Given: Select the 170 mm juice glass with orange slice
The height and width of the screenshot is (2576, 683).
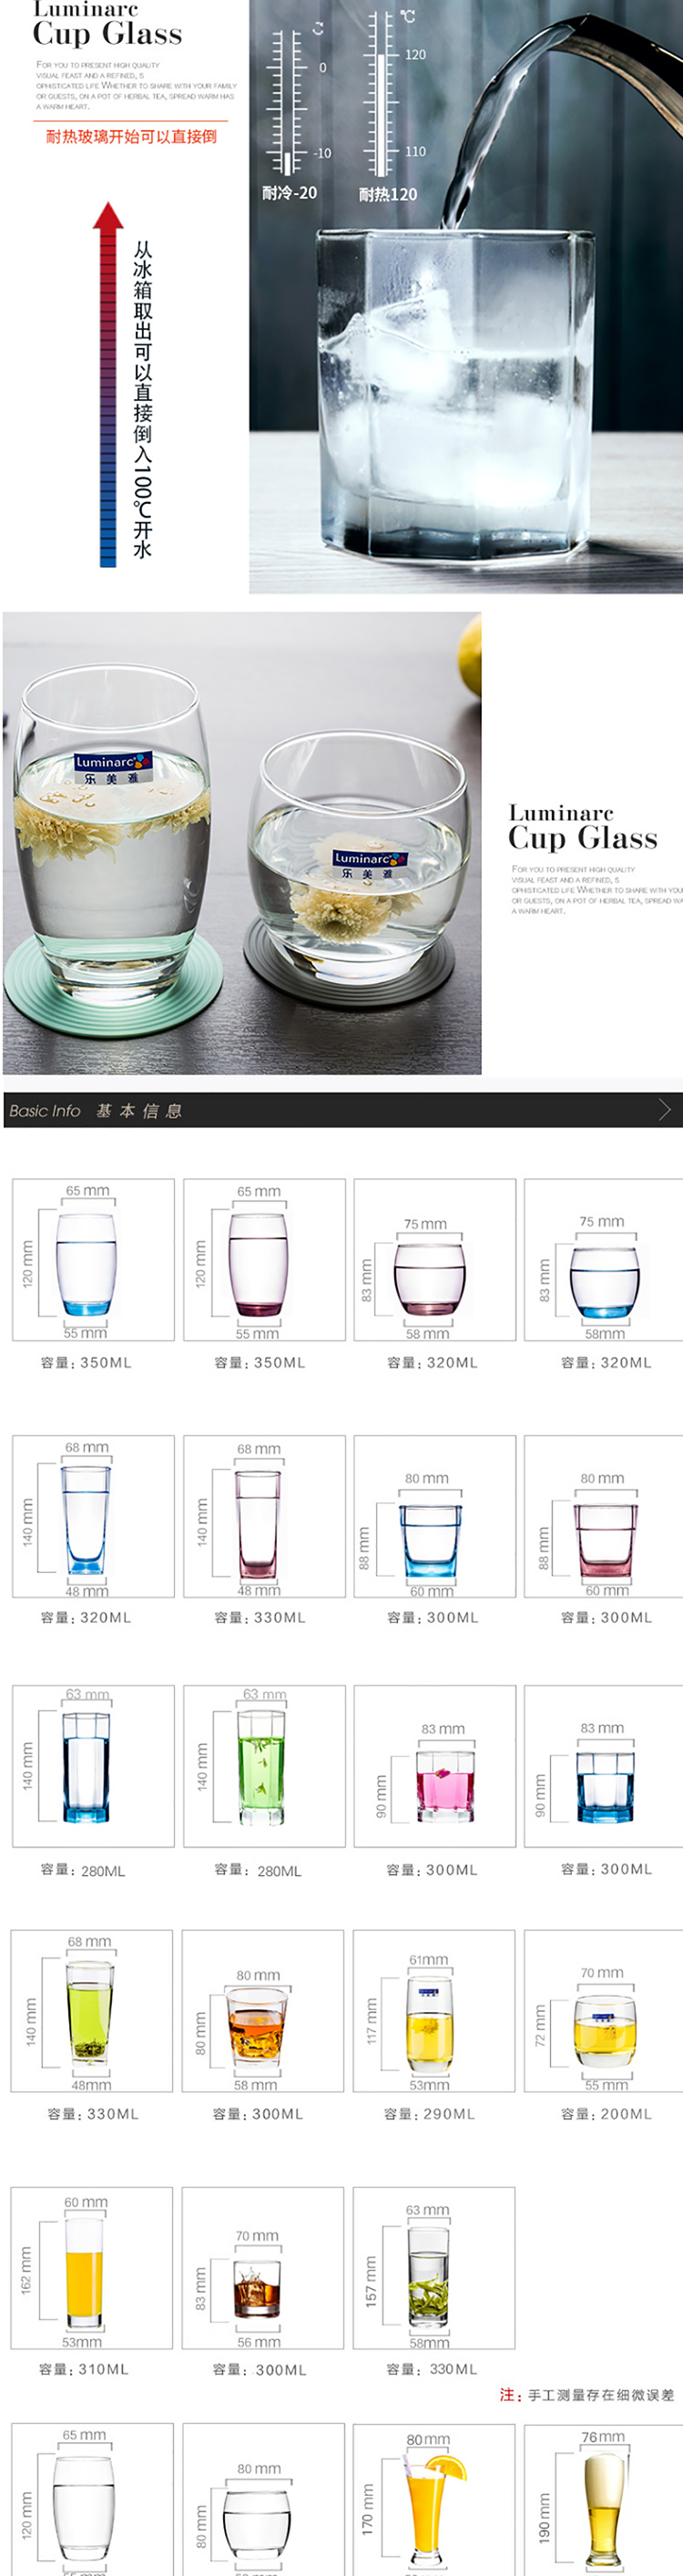Looking at the screenshot, I should pos(434,2499).
